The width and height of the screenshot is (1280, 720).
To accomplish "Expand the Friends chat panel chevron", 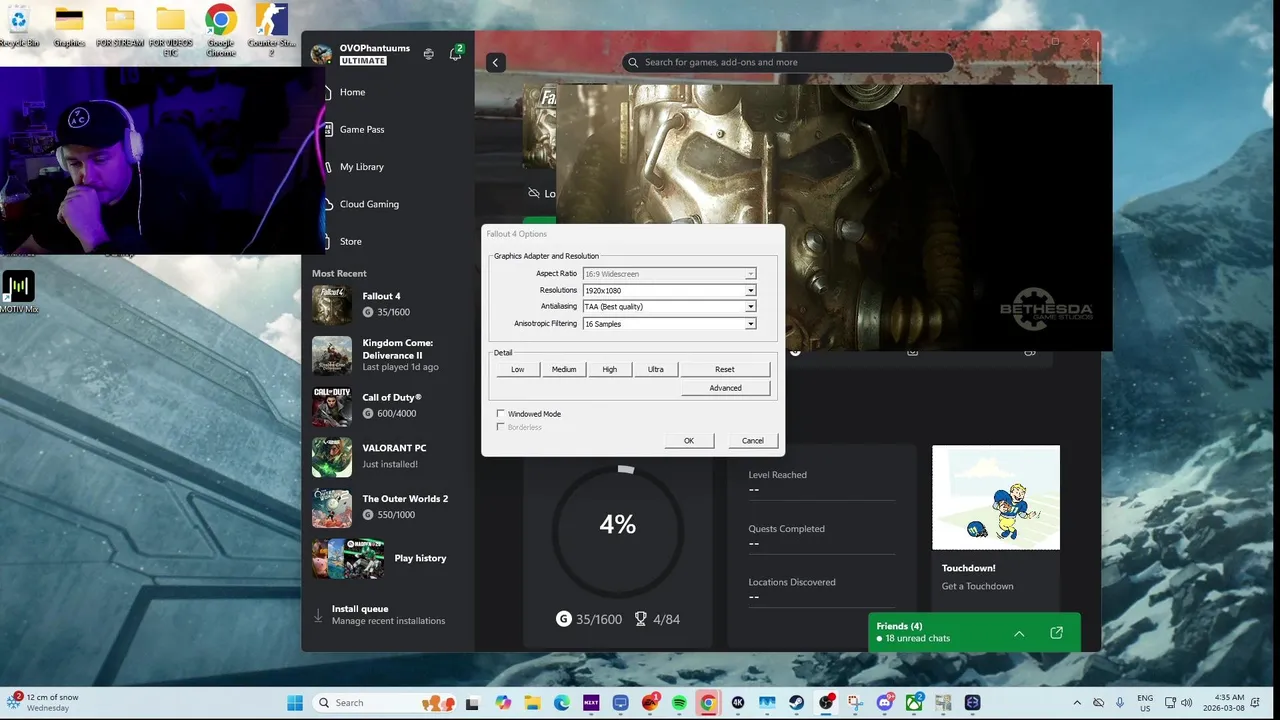I will point(1019,633).
